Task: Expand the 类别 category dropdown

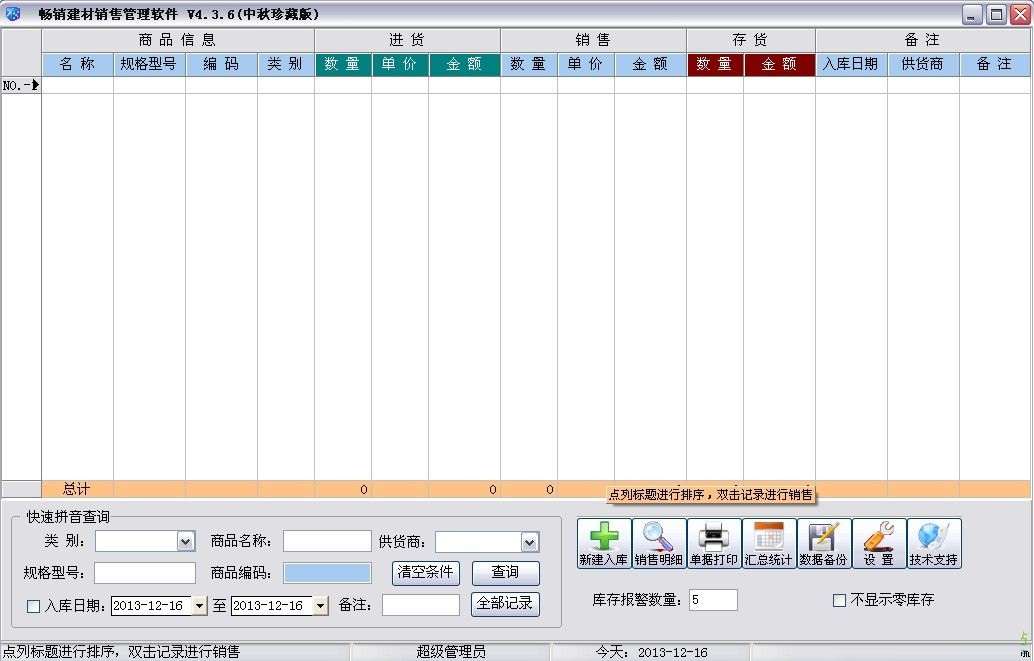Action: (186, 542)
